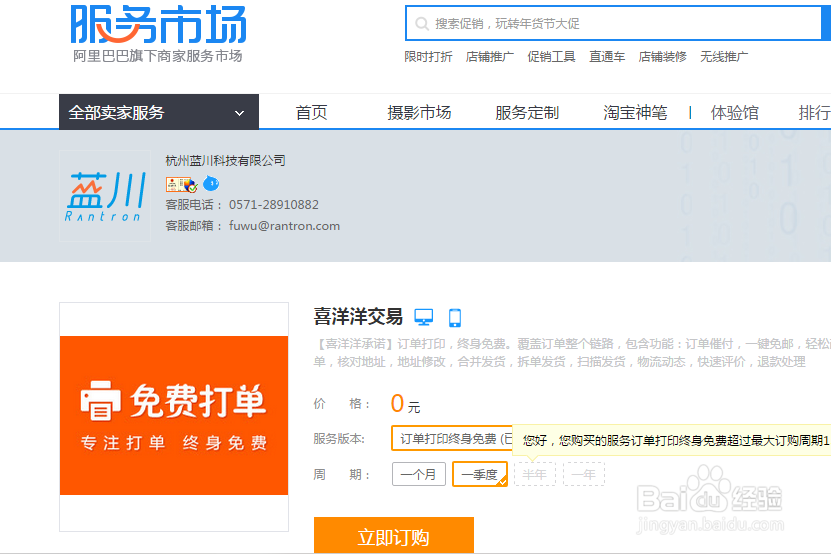Screen dimensions: 831x554
Task: Click the search magnifier icon
Action: click(422, 24)
